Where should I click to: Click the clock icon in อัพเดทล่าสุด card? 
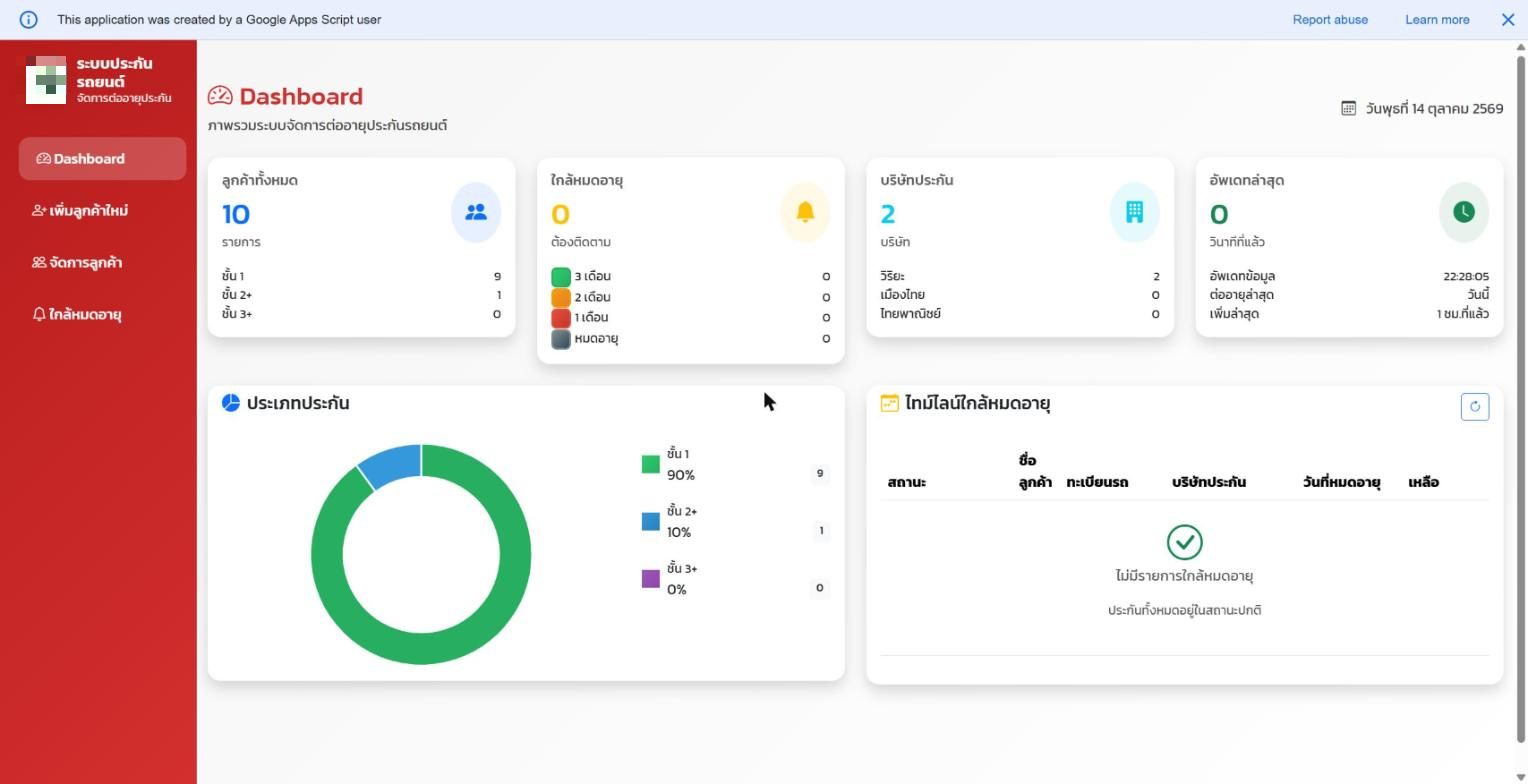click(x=1464, y=212)
